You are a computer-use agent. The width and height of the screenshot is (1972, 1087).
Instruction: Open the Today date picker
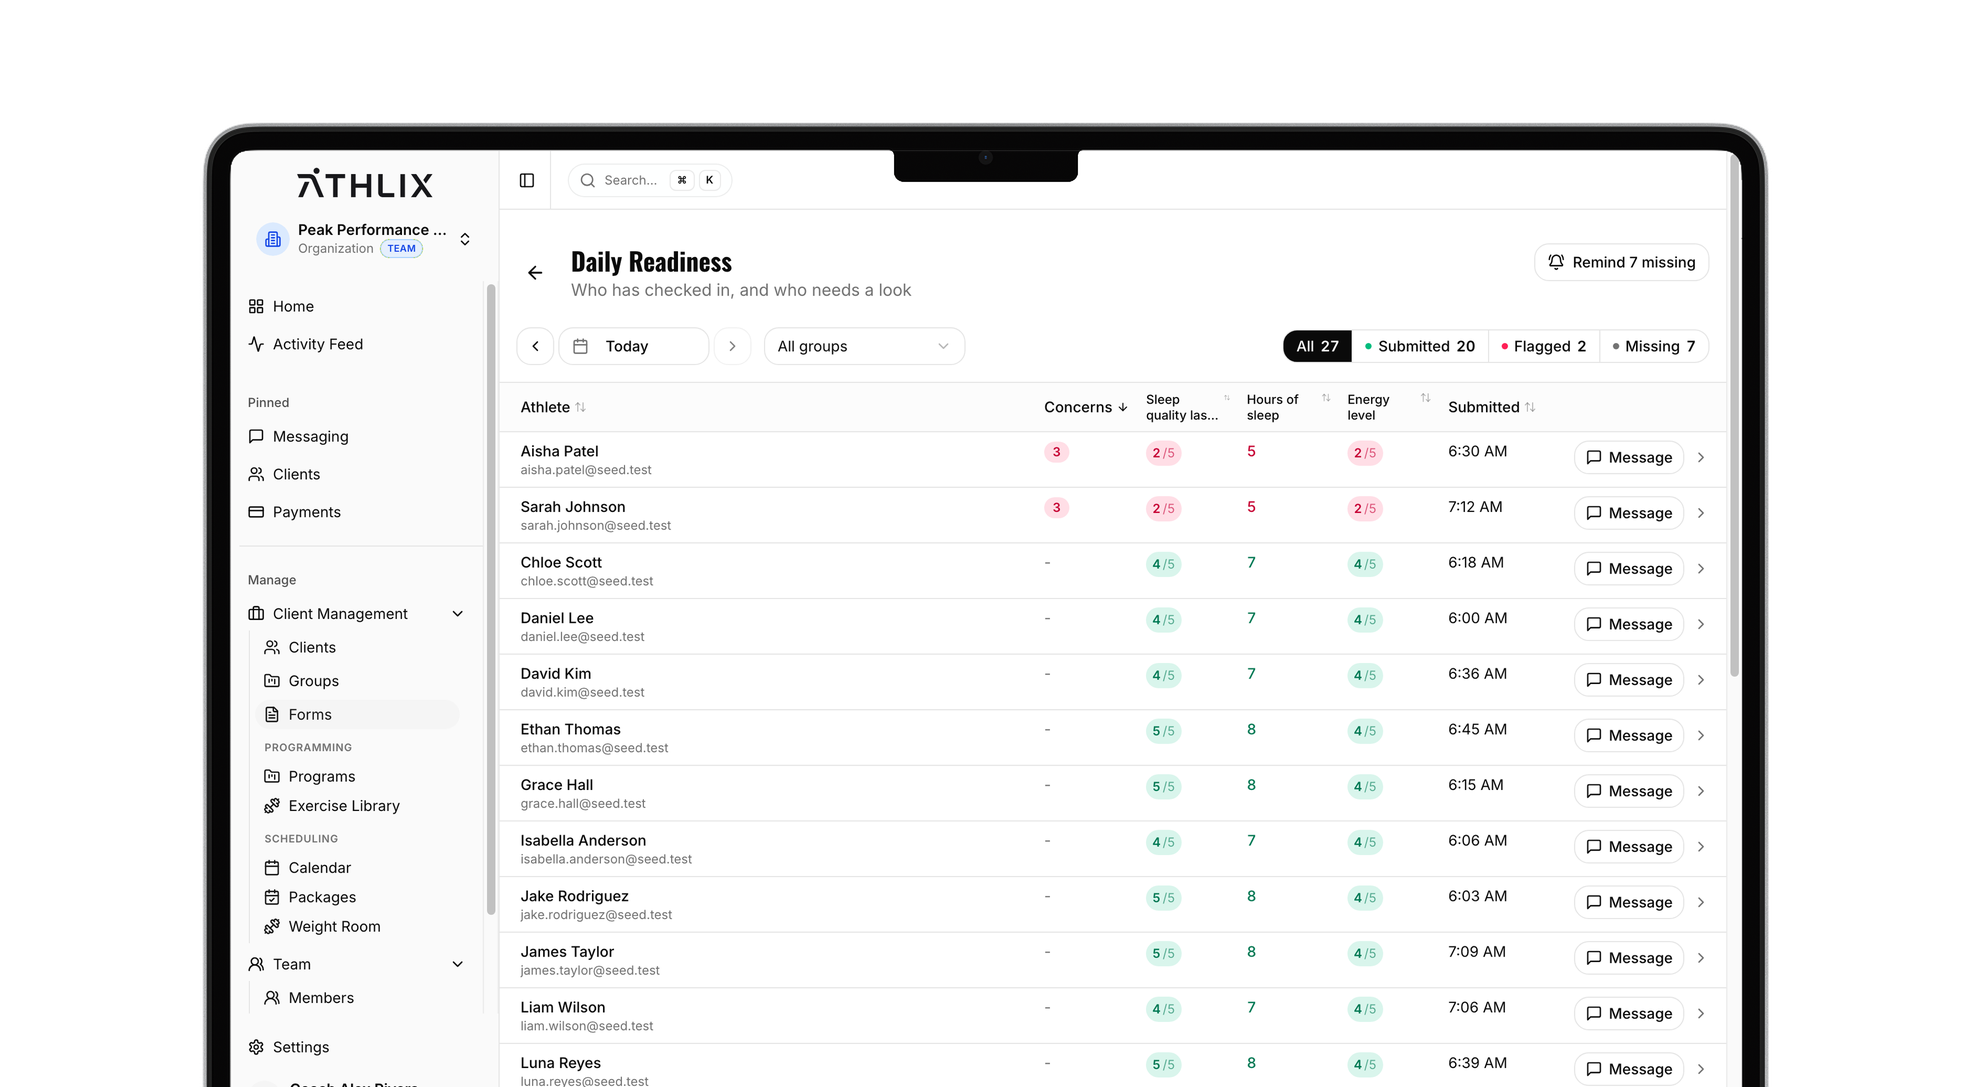(634, 346)
